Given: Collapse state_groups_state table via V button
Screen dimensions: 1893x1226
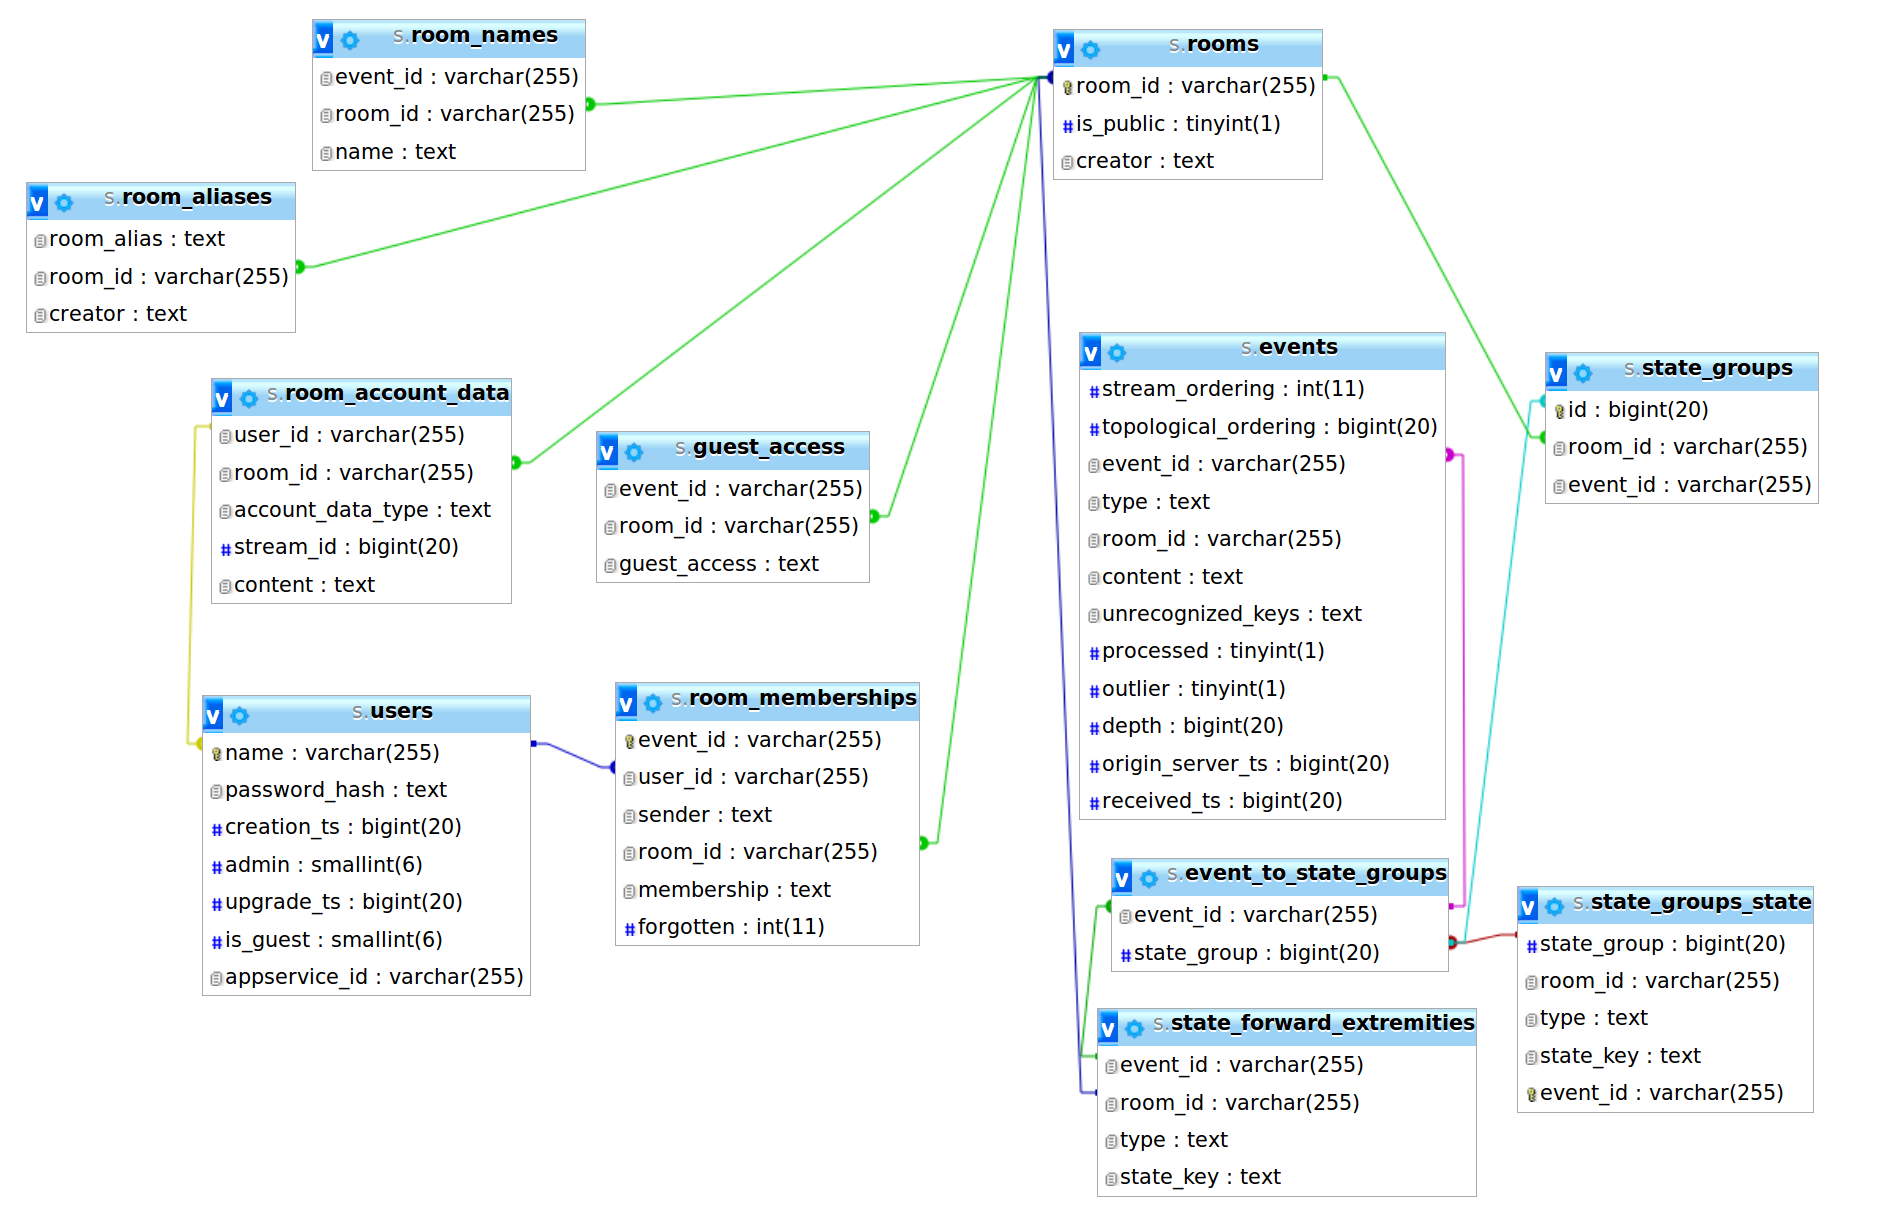Looking at the screenshot, I should pyautogui.click(x=1528, y=906).
